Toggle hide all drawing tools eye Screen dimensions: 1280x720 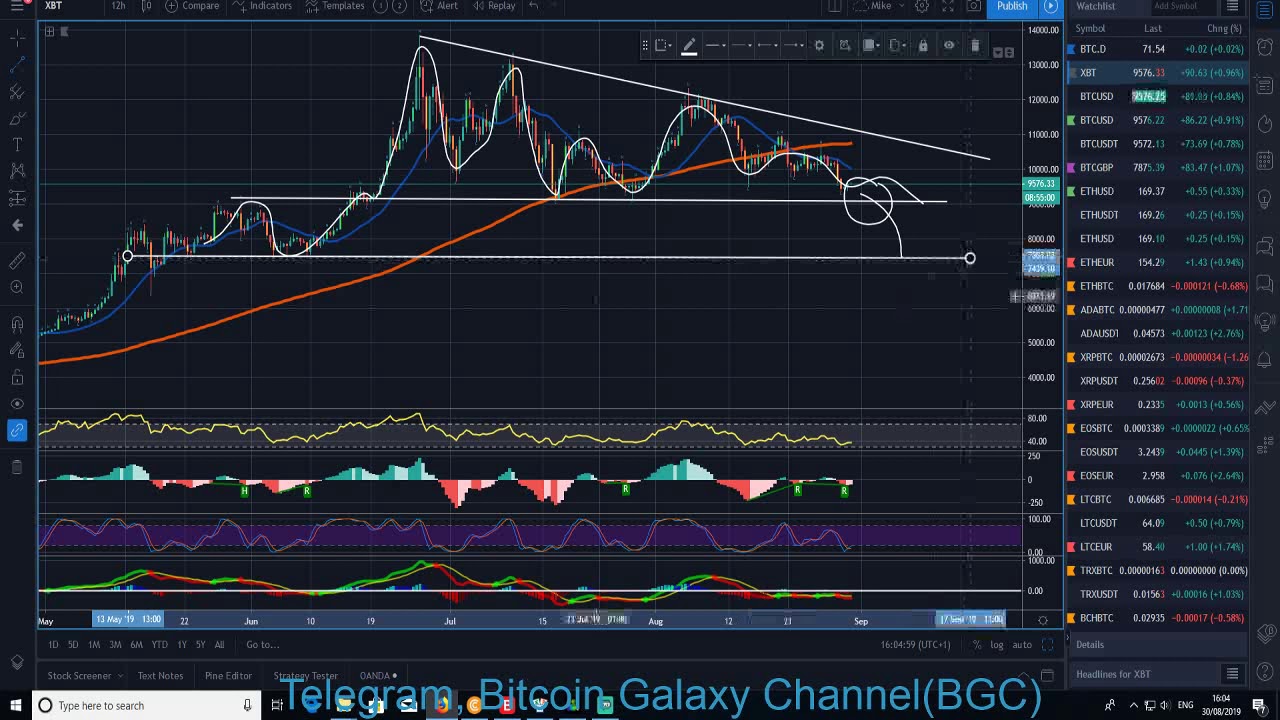point(17,404)
